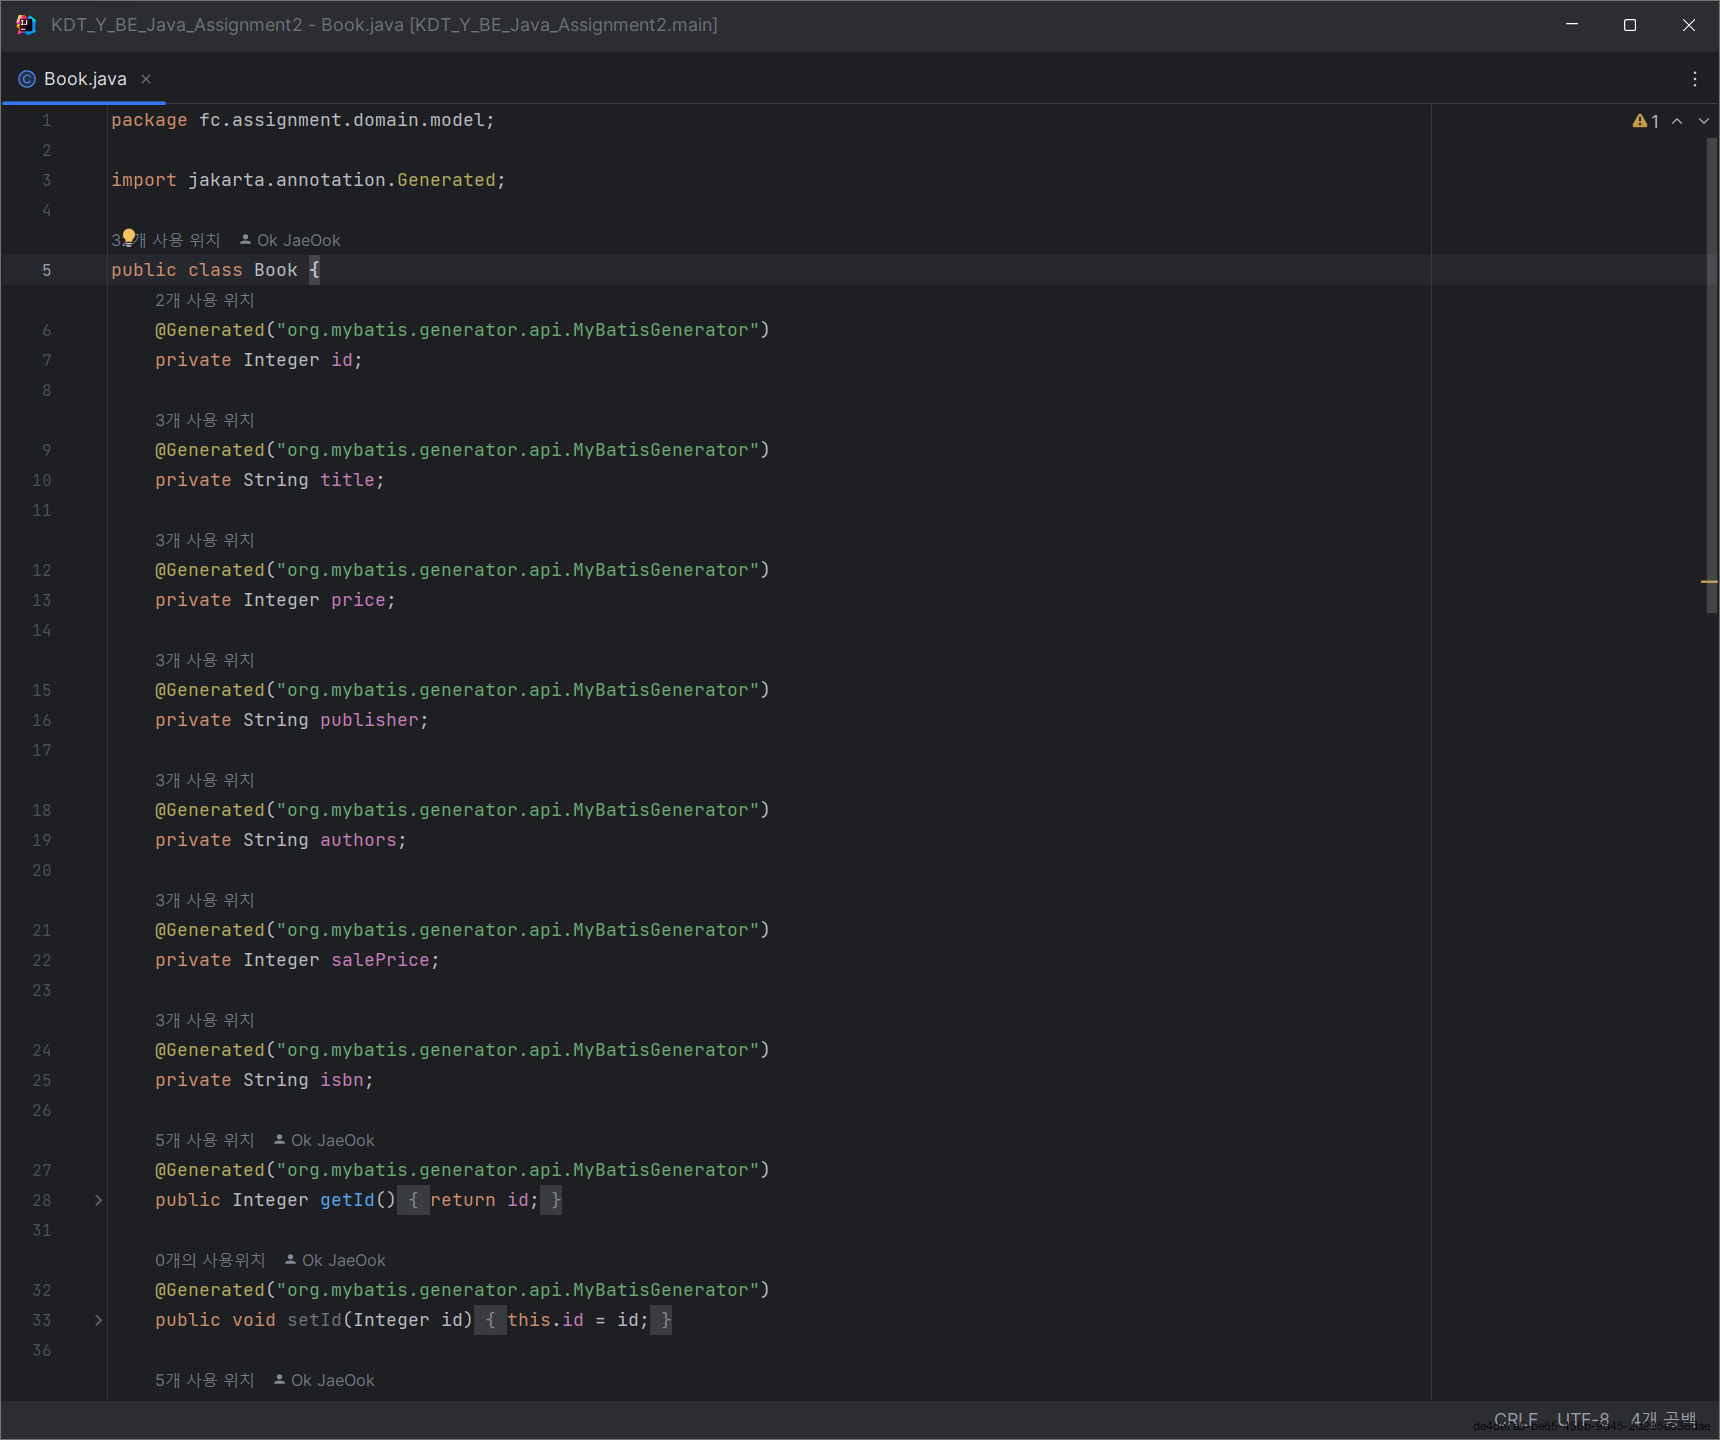
Task: Click the 4-space indent status widget
Action: [1664, 1420]
